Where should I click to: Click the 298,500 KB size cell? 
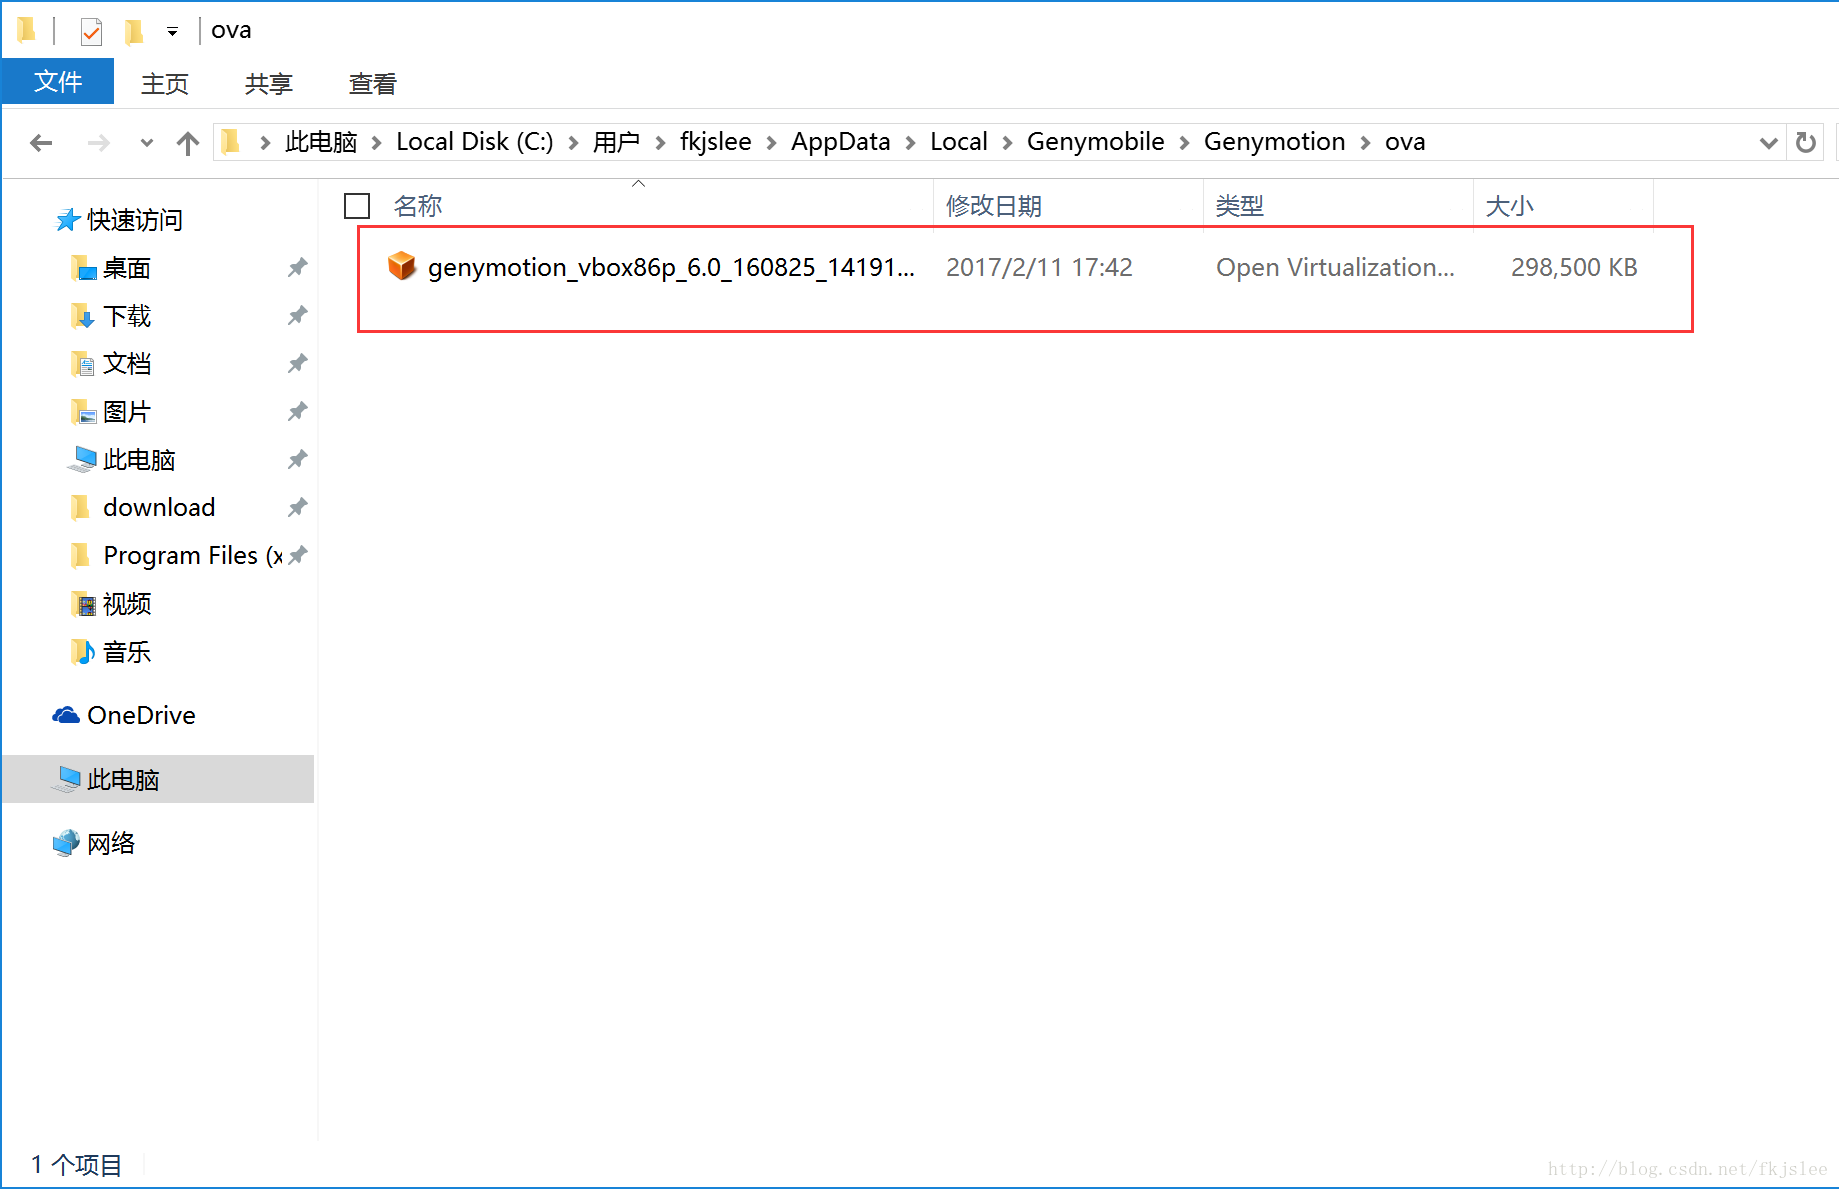[1574, 268]
